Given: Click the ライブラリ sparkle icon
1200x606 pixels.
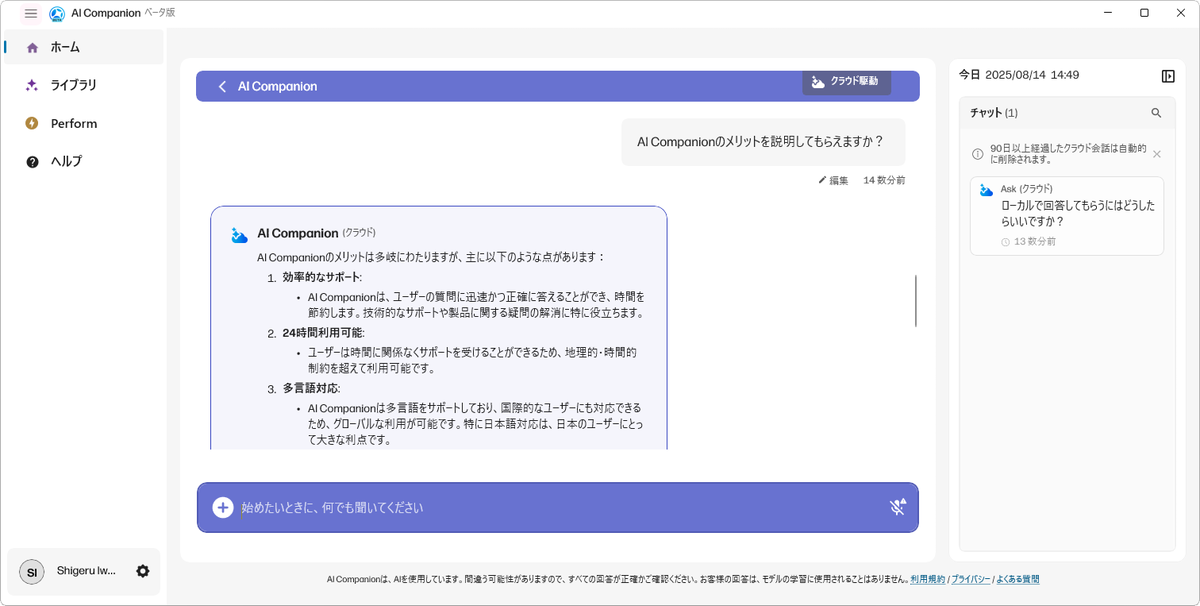Looking at the screenshot, I should tap(32, 85).
